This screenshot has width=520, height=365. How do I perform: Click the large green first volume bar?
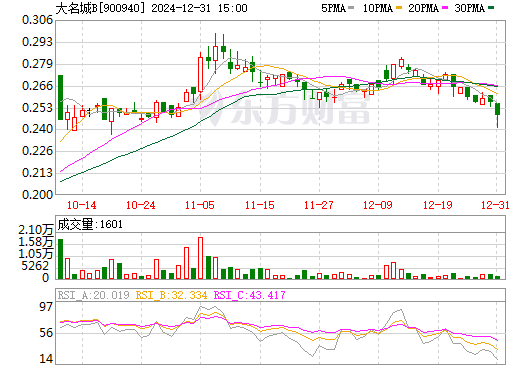[x=60, y=259]
